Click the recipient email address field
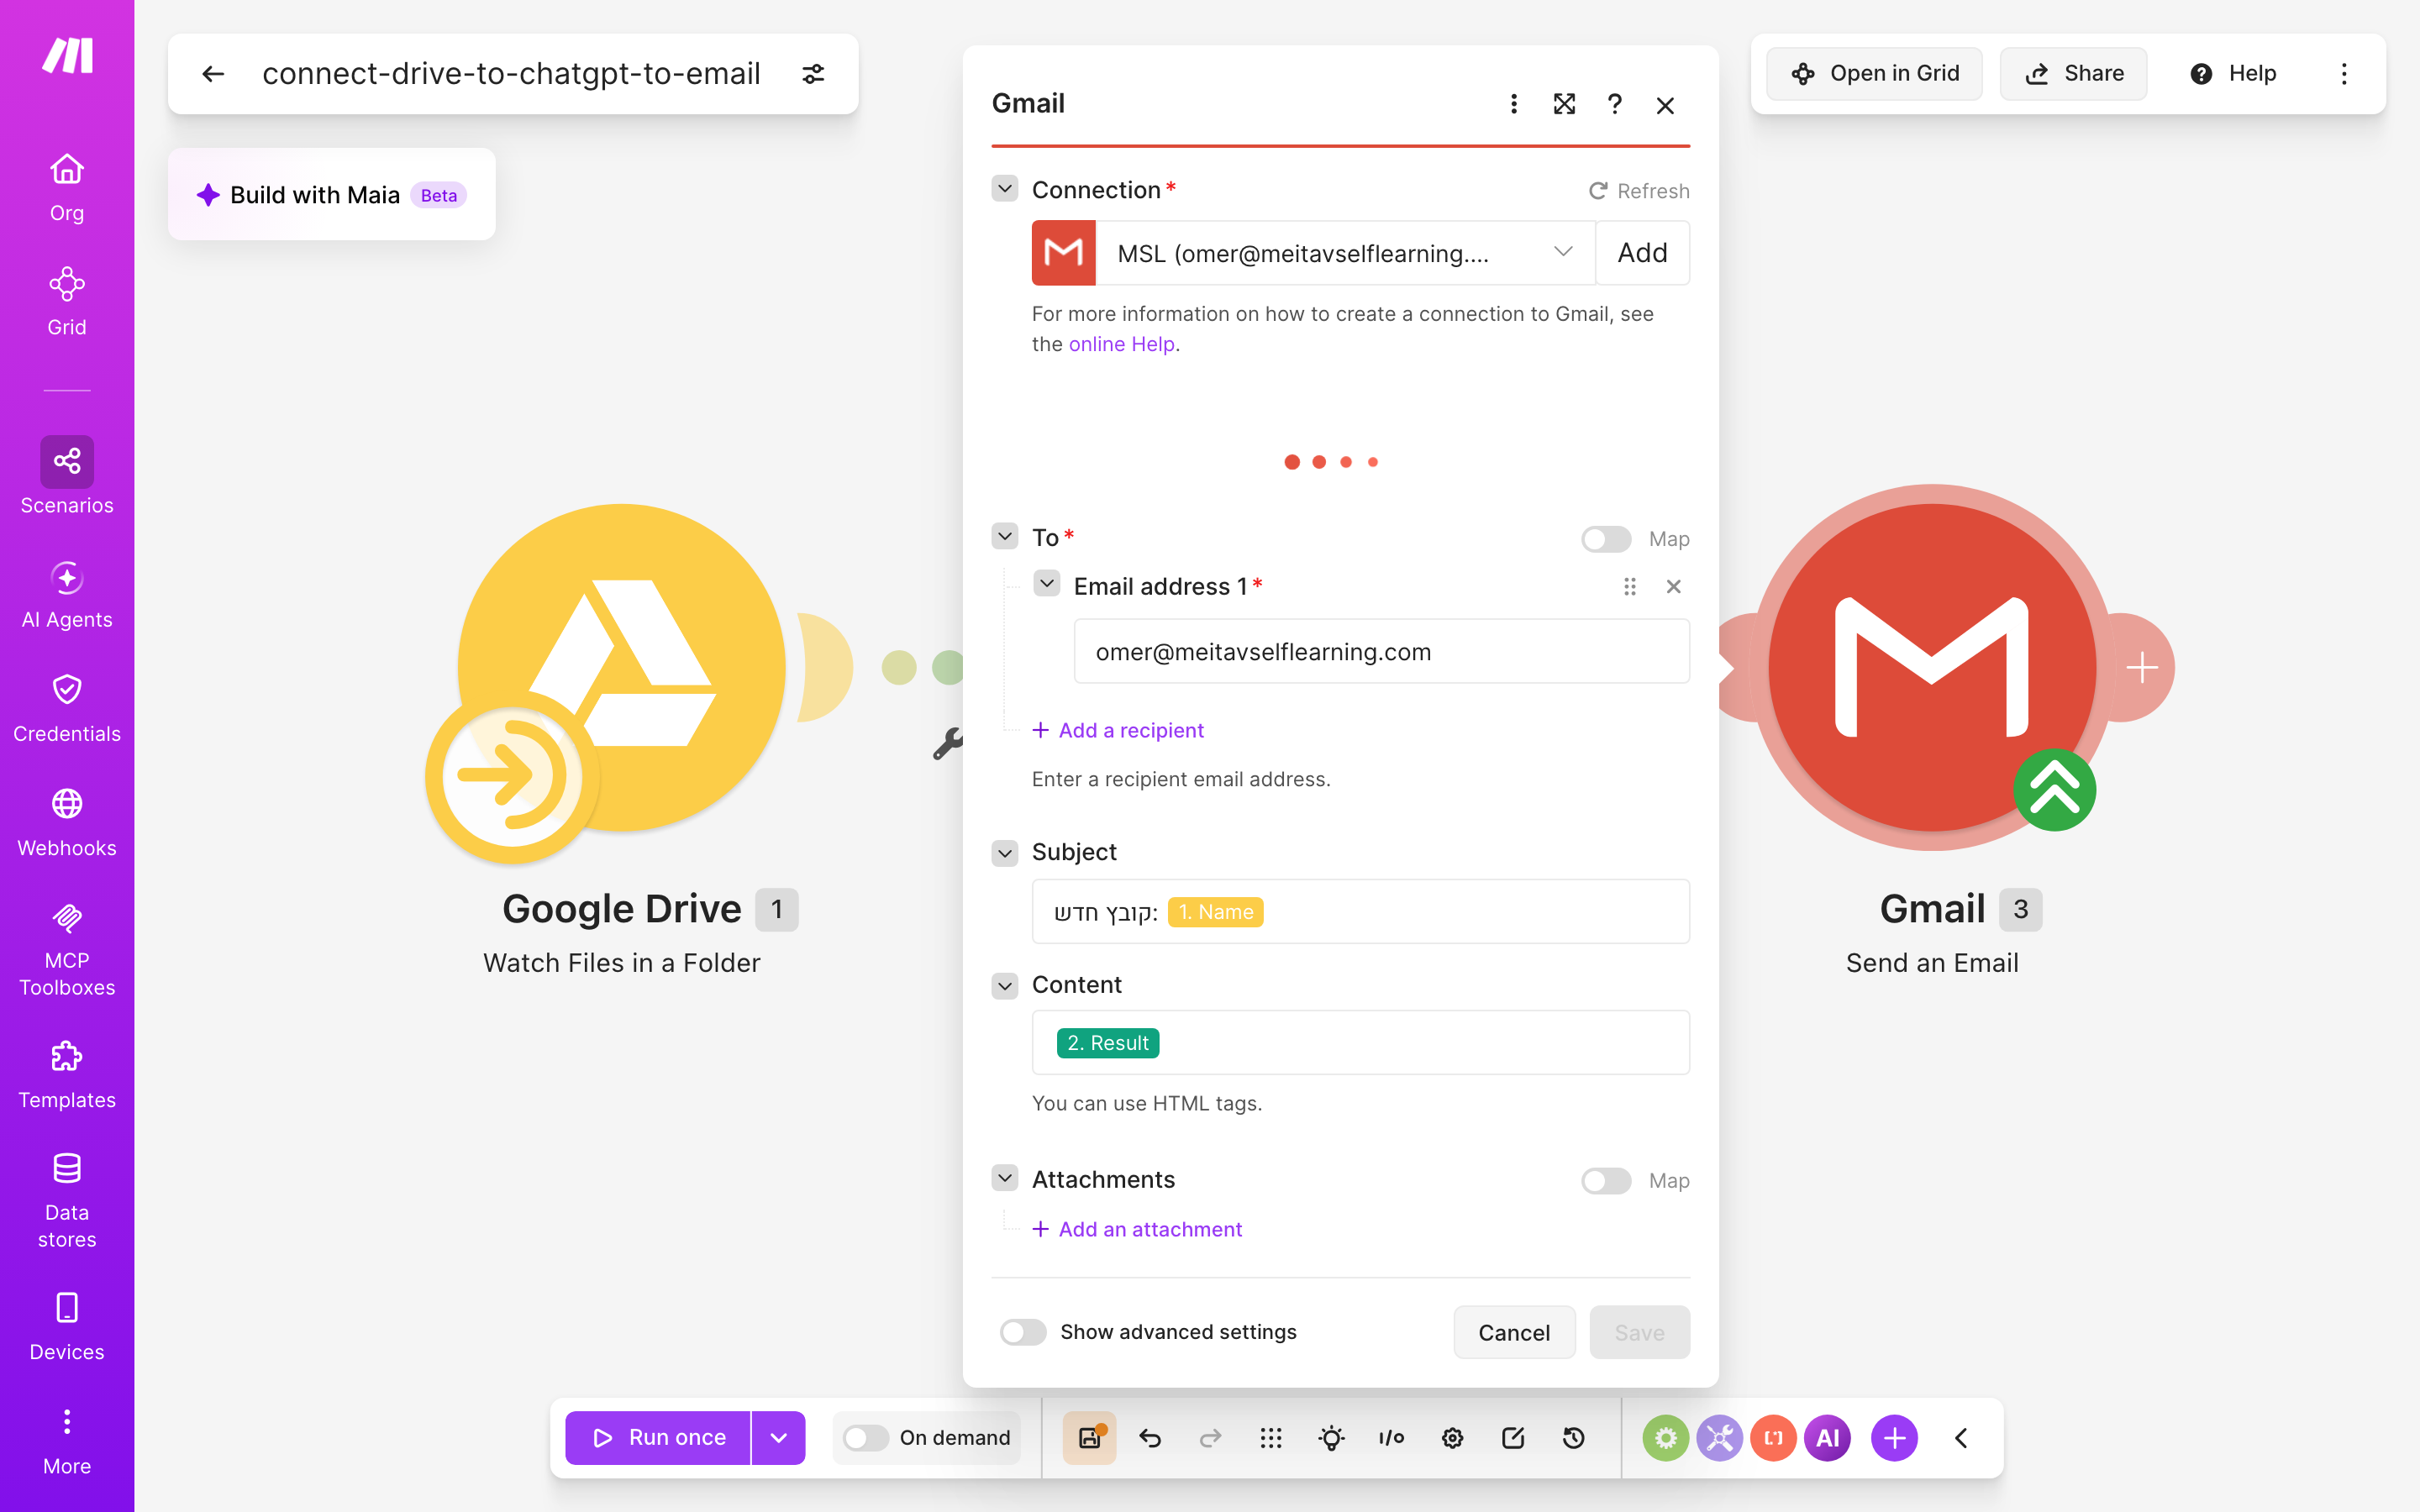Viewport: 2420px width, 1512px height. pos(1381,651)
